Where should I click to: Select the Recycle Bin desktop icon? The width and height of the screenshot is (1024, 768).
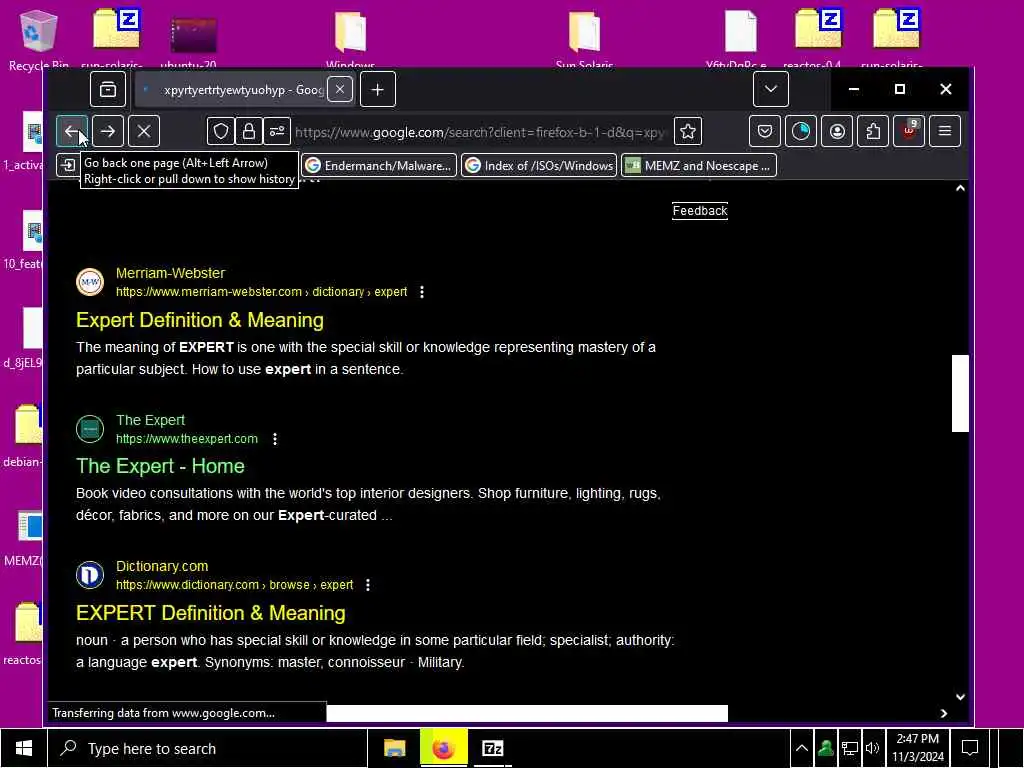click(39, 38)
